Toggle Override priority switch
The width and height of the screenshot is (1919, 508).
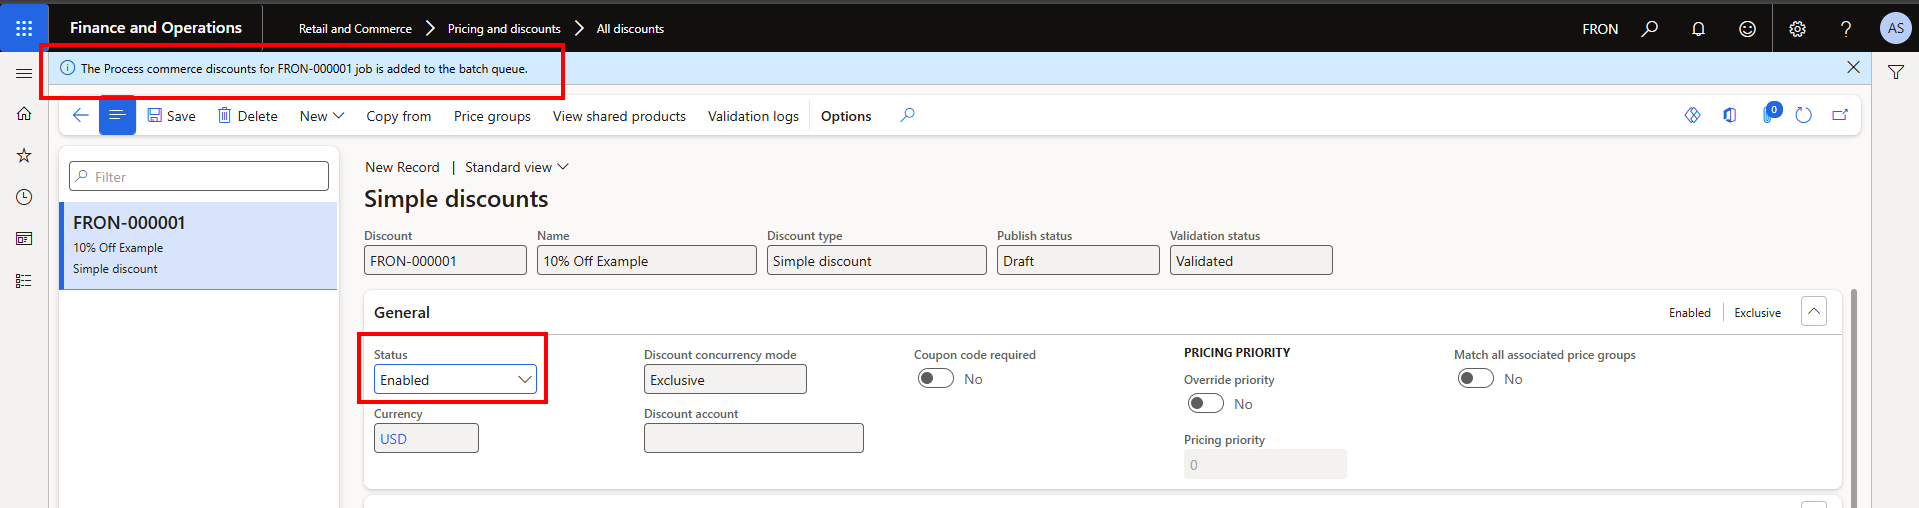(x=1205, y=404)
